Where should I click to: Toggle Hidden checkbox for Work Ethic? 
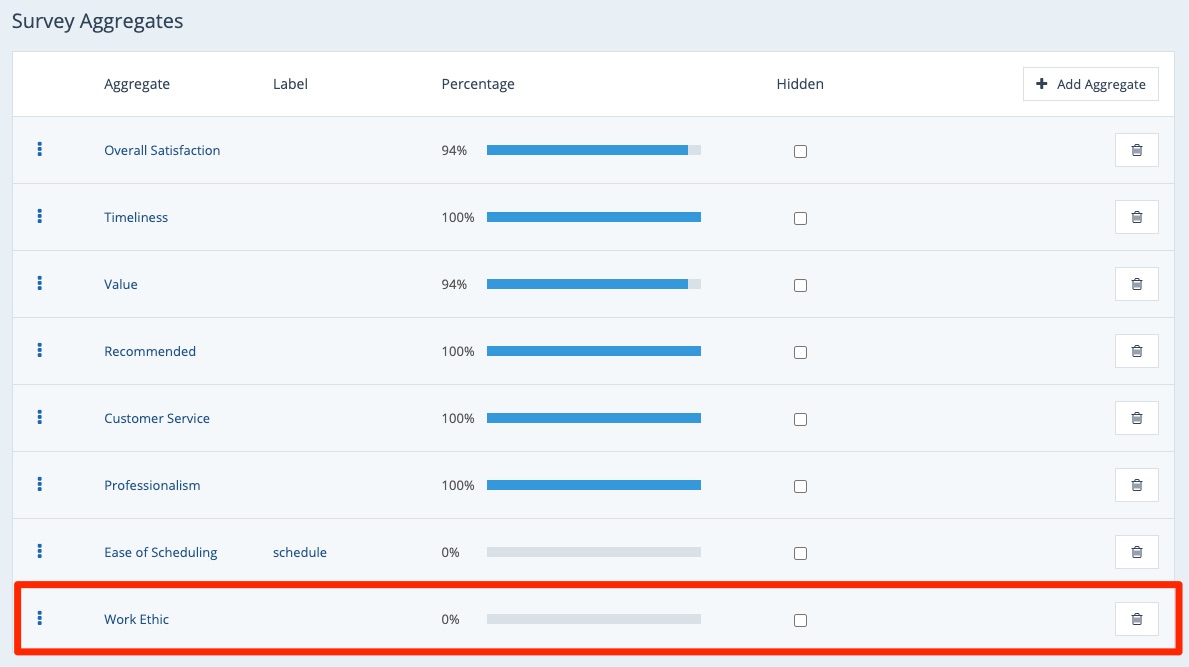[x=800, y=620]
